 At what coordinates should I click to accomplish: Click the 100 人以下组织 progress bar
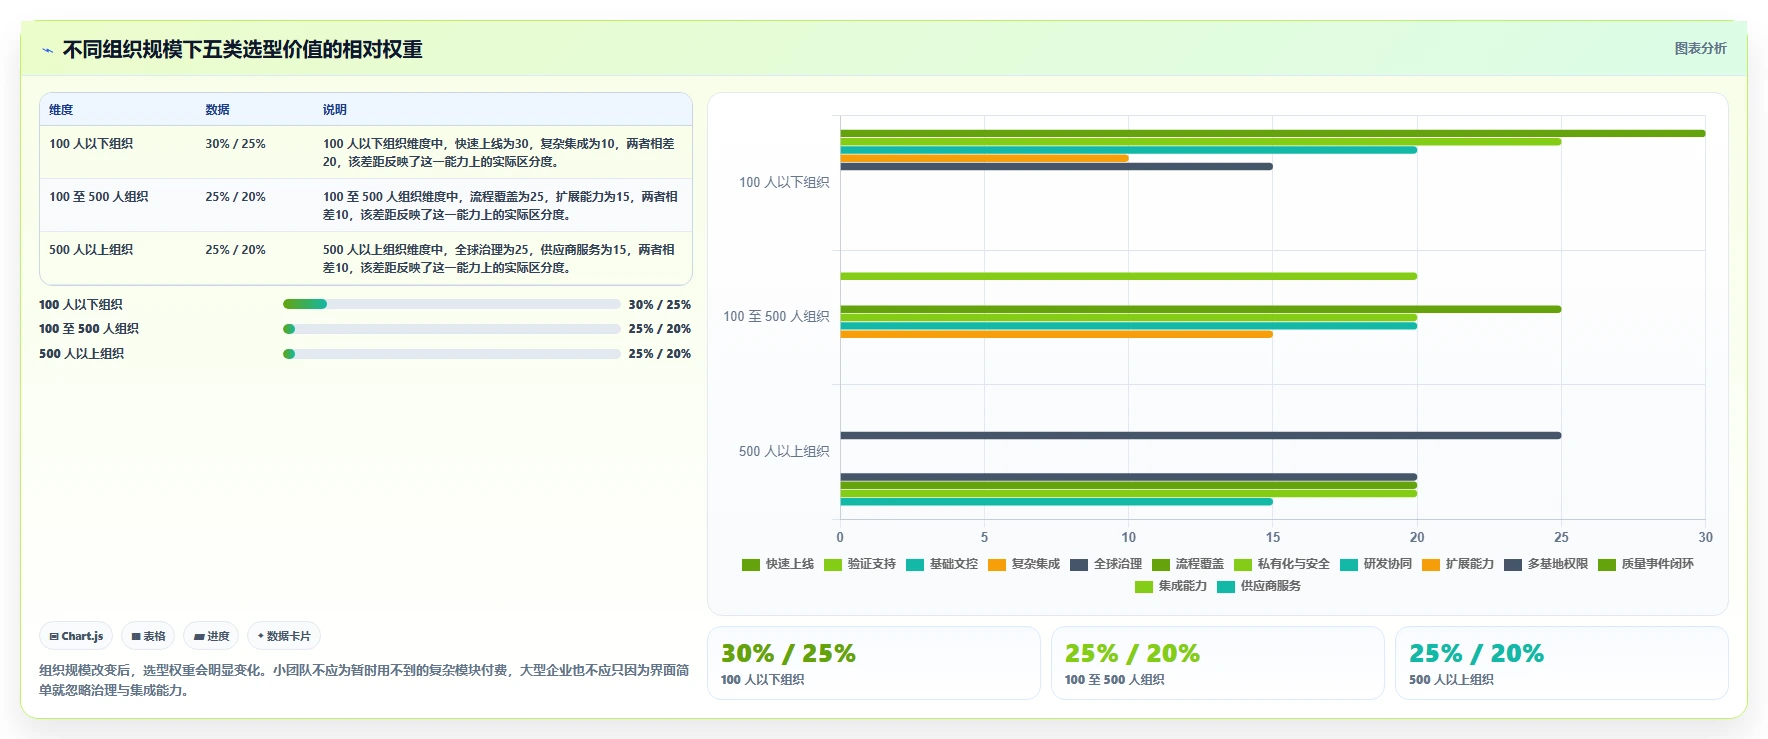click(452, 304)
